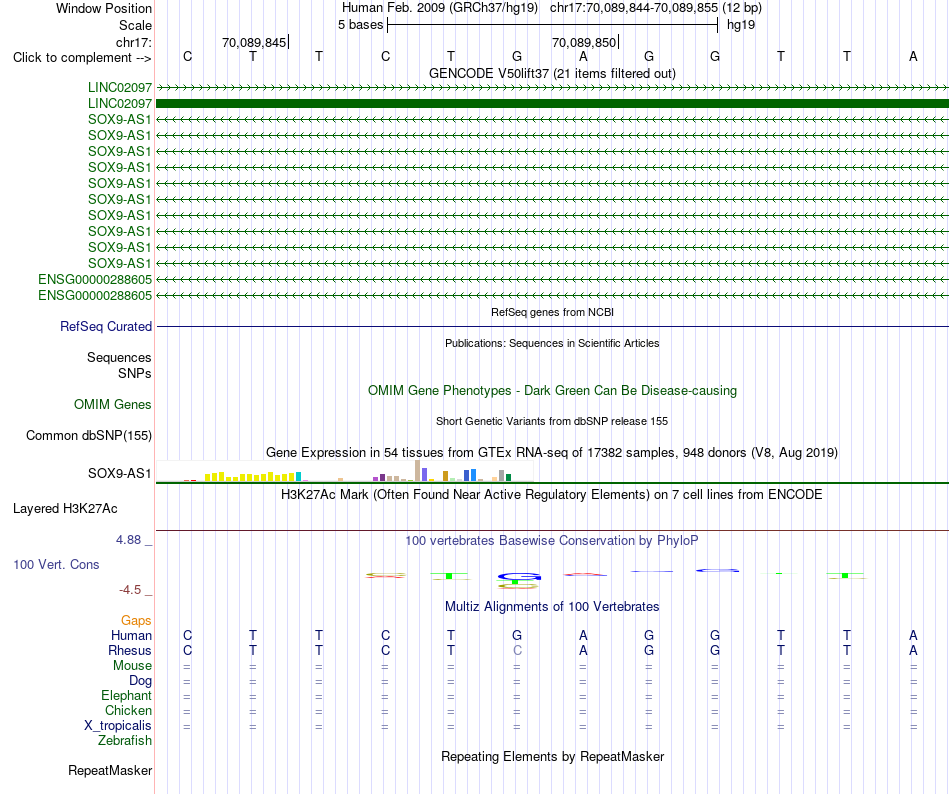Click the SNPs subtrack label
The height and width of the screenshot is (794, 950).
135,373
